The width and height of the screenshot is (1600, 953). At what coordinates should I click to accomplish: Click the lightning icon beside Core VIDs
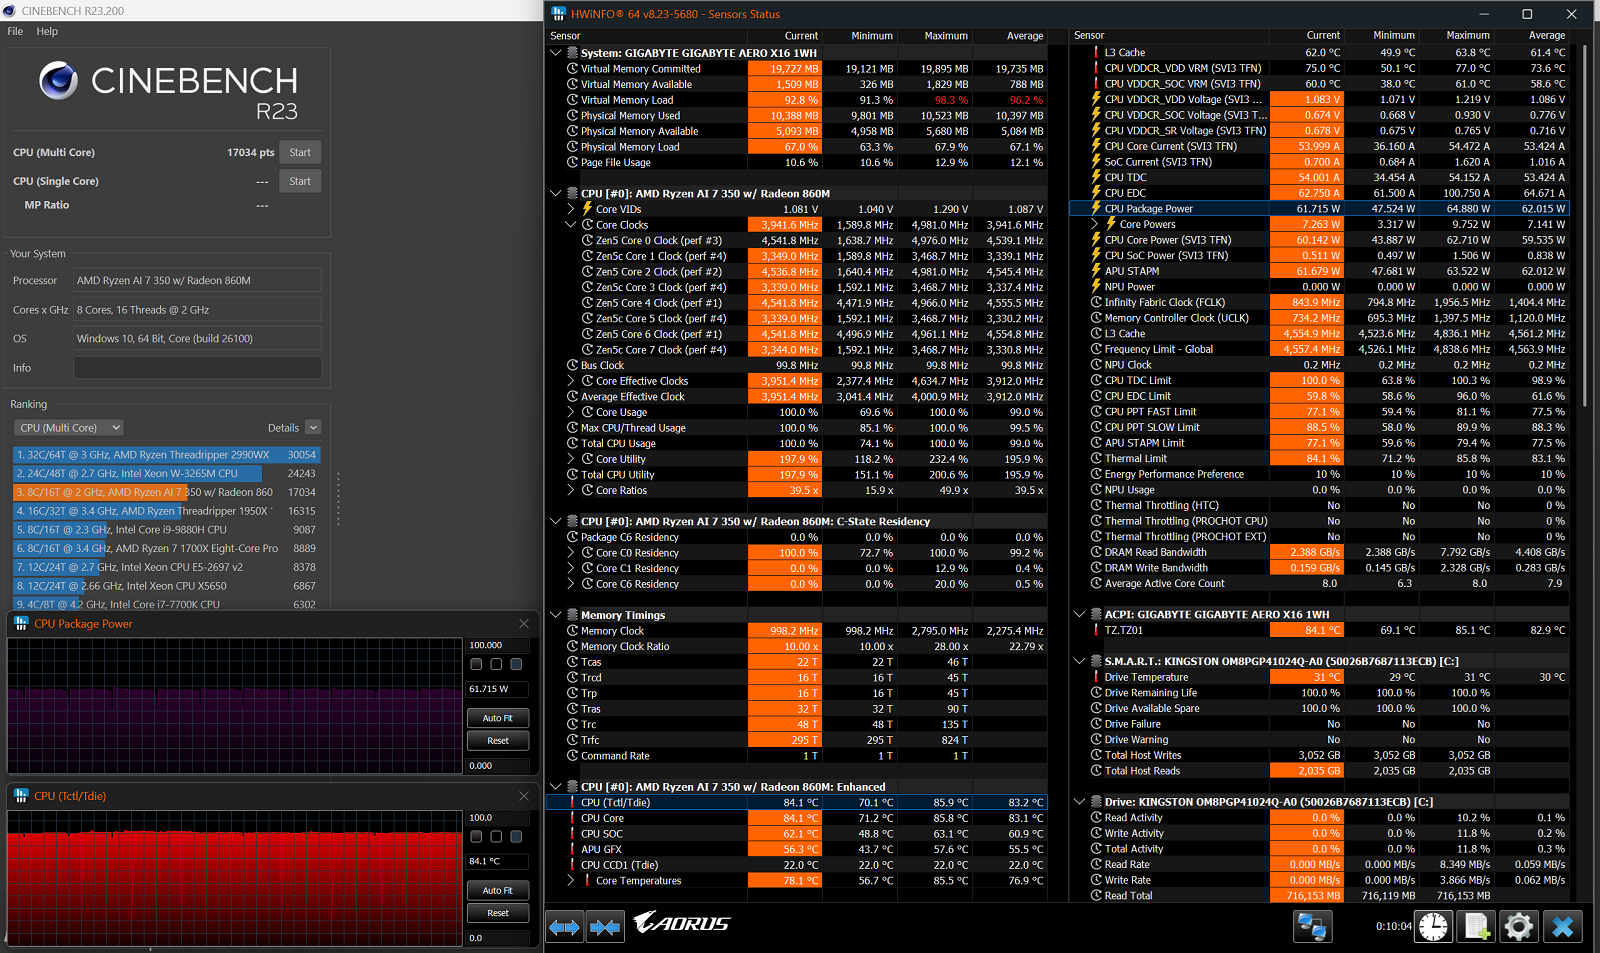[588, 209]
